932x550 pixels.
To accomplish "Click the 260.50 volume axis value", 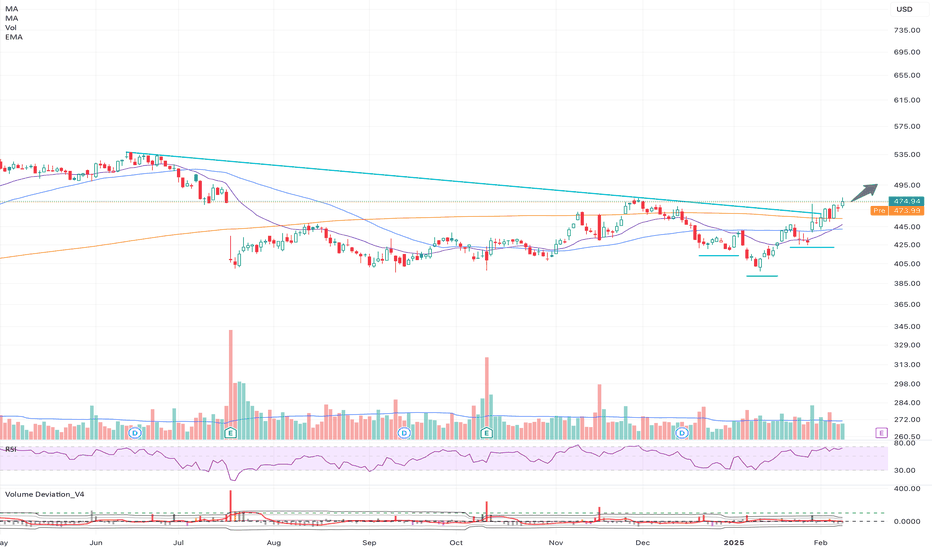I will click(907, 436).
